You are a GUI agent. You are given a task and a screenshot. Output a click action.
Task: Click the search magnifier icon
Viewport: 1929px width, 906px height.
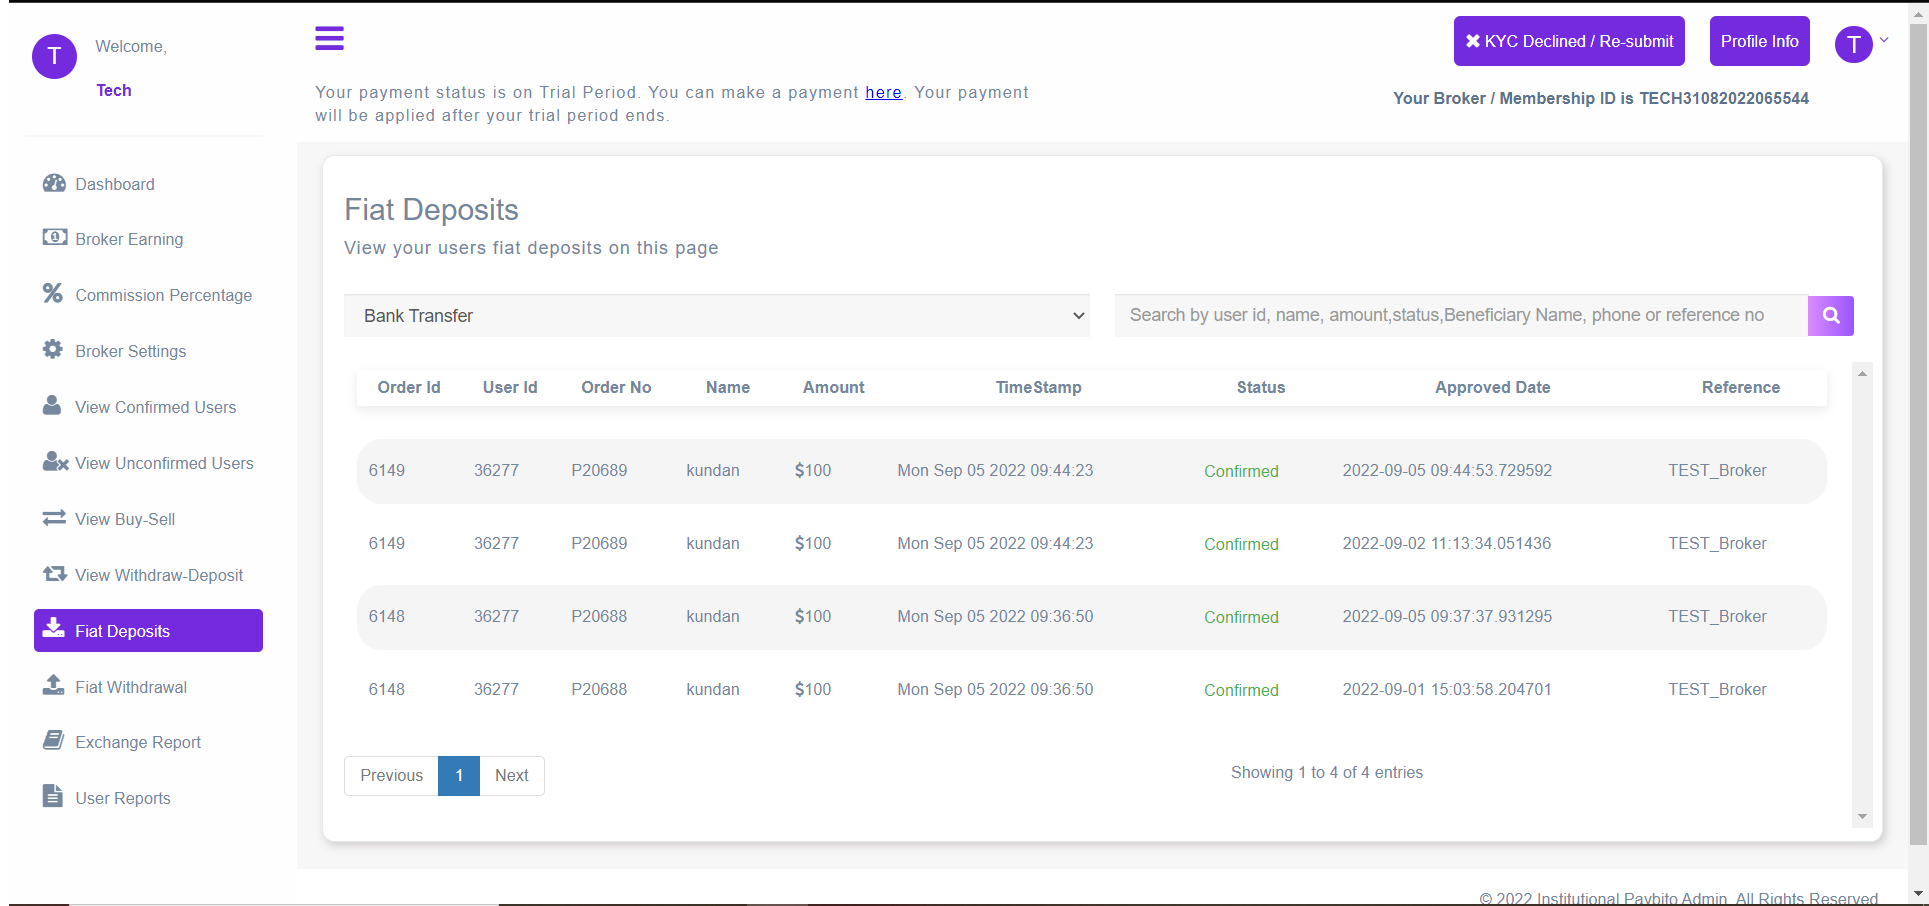pyautogui.click(x=1830, y=315)
